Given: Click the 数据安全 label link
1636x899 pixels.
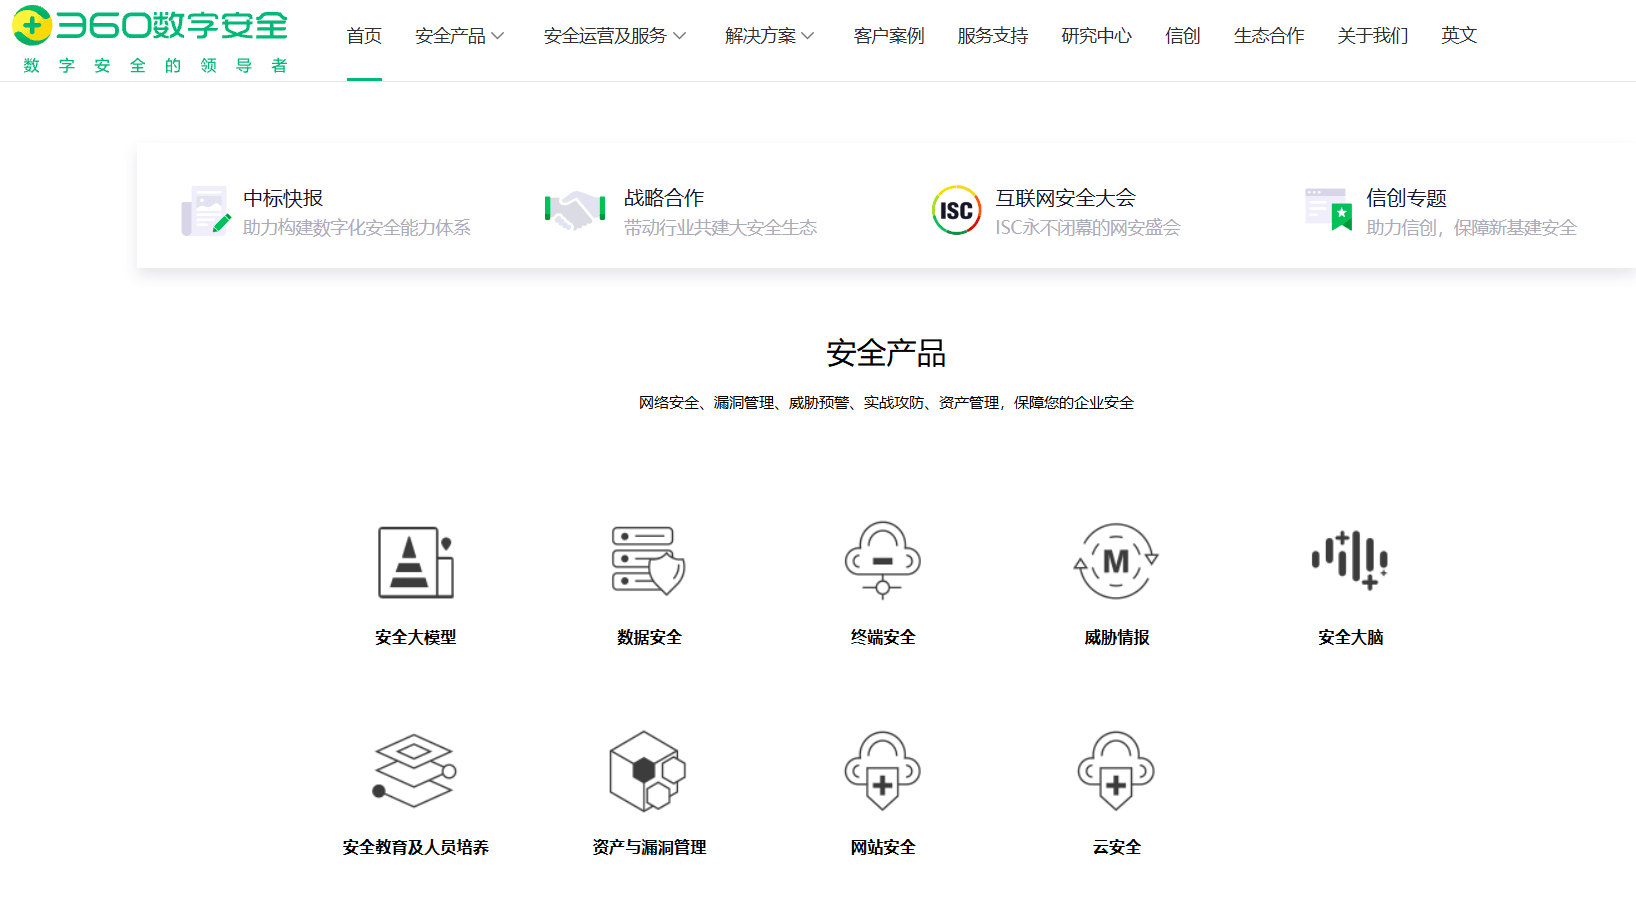Looking at the screenshot, I should (x=649, y=637).
